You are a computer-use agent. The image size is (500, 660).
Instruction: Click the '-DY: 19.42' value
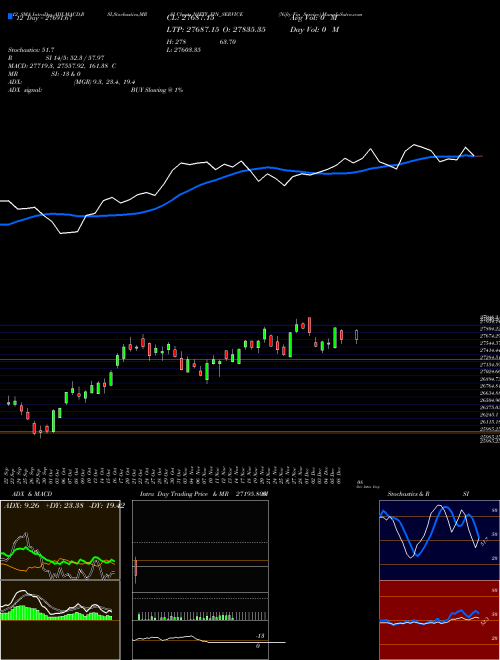pos(106,506)
